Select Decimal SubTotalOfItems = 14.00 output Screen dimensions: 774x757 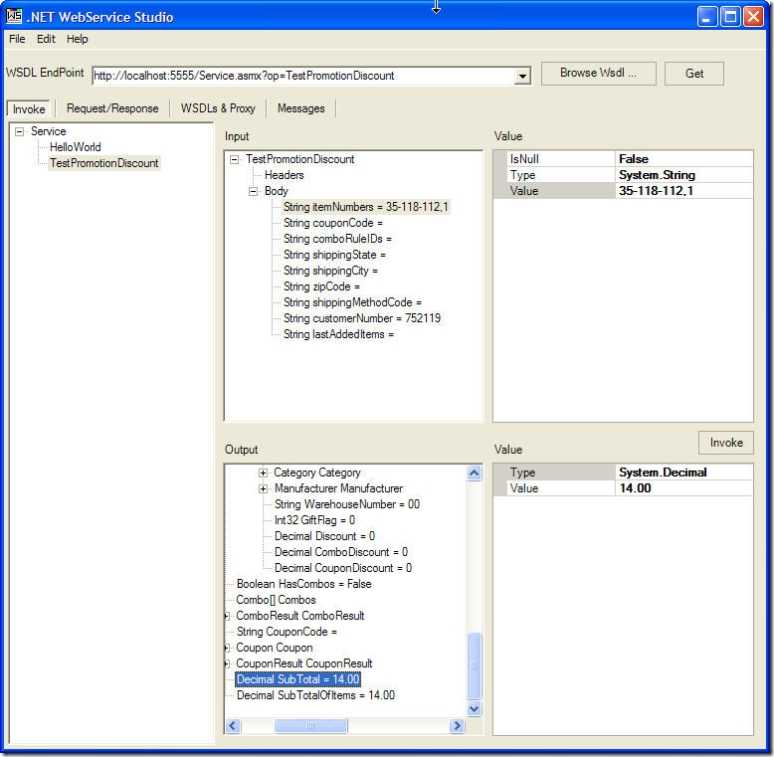[315, 695]
